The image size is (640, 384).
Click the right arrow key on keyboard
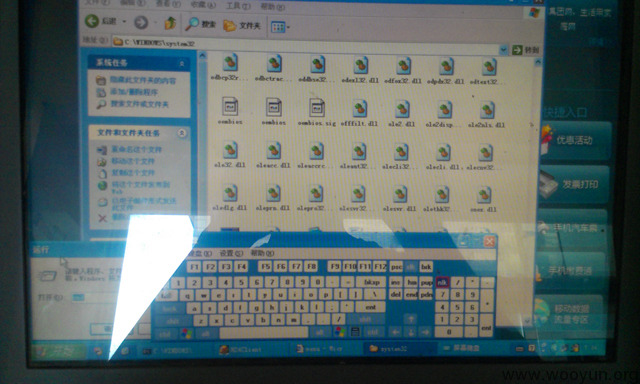click(x=425, y=332)
